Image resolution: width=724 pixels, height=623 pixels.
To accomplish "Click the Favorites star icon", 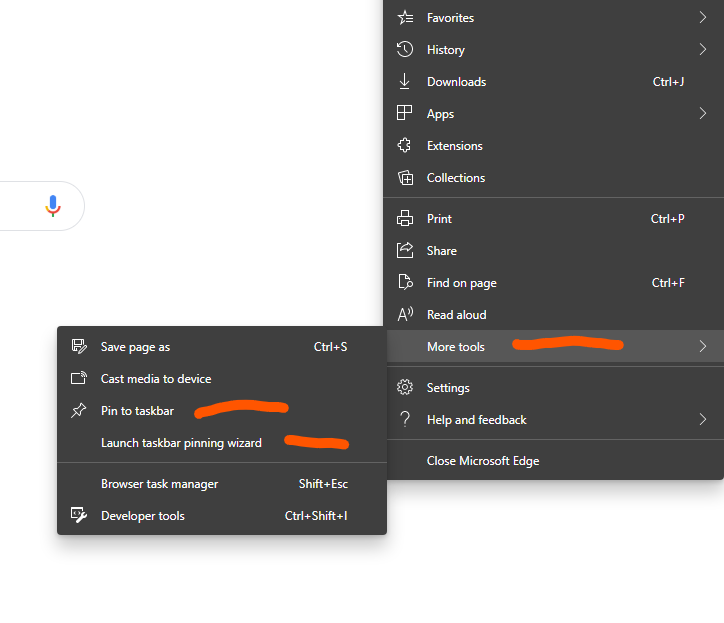I will click(x=405, y=18).
